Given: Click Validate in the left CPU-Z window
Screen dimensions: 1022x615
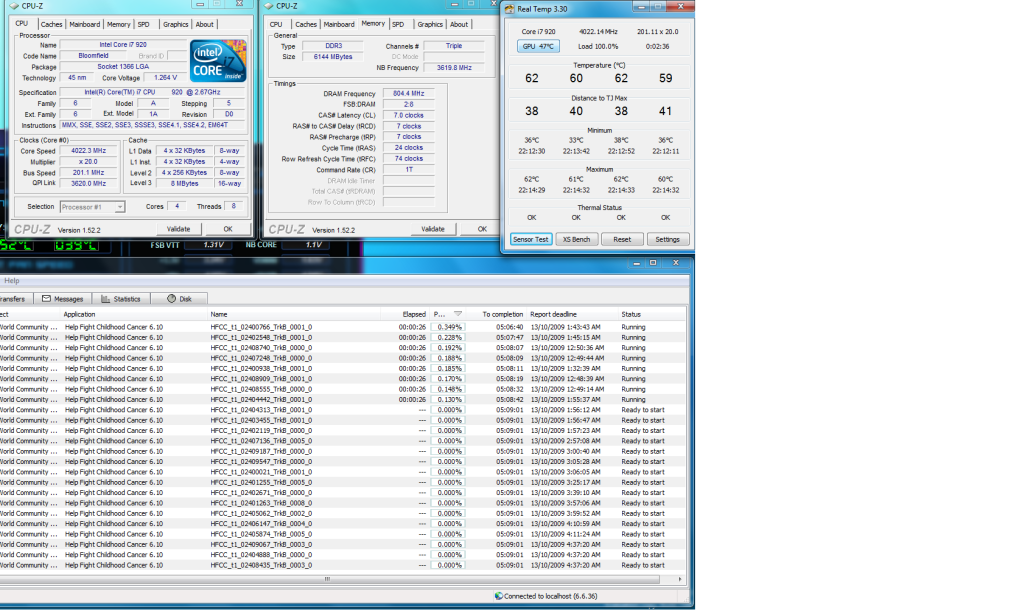Looking at the screenshot, I should 179,229.
